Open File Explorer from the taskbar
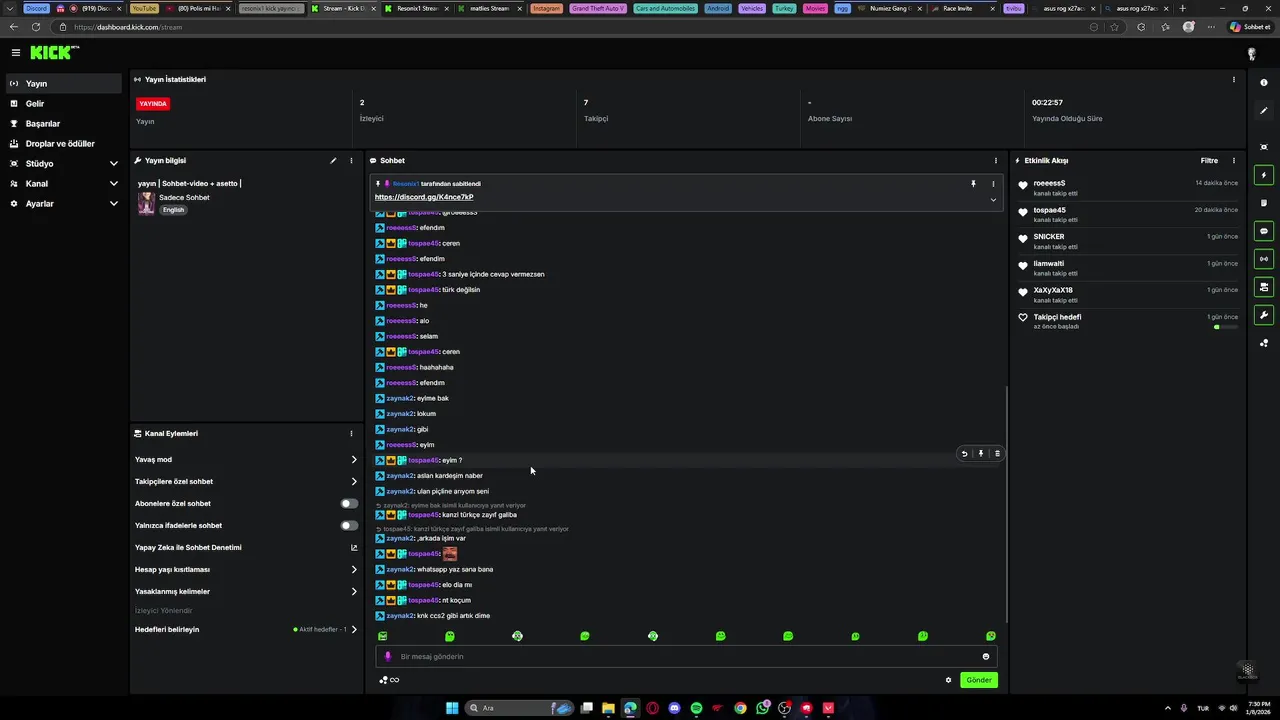This screenshot has width=1280, height=720. (x=608, y=708)
